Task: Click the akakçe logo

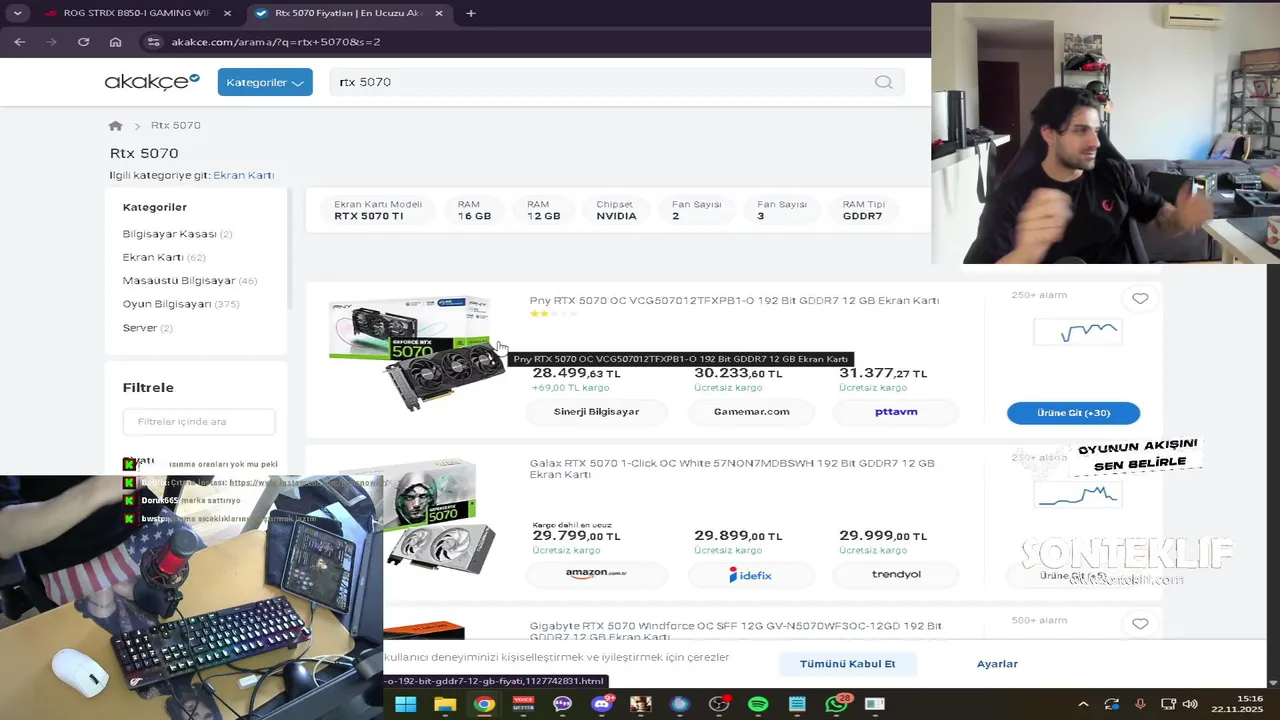Action: (152, 82)
